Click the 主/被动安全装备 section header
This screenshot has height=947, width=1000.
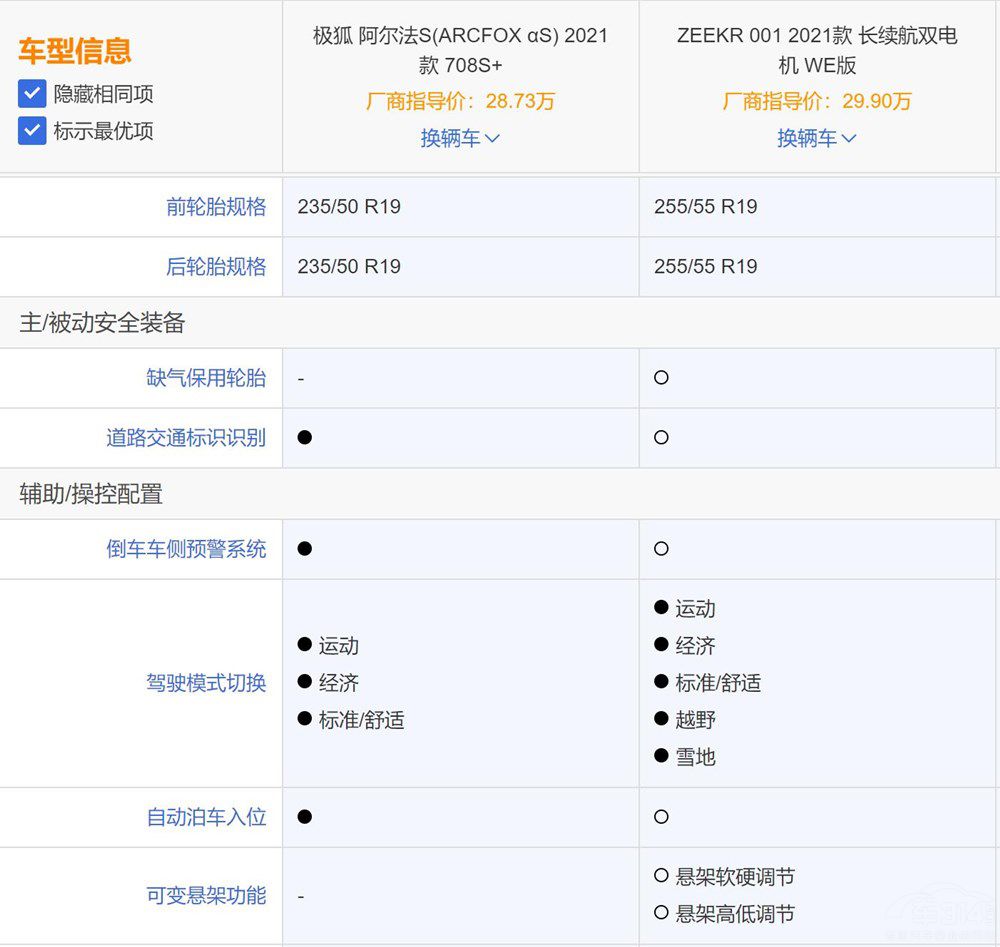tap(102, 322)
